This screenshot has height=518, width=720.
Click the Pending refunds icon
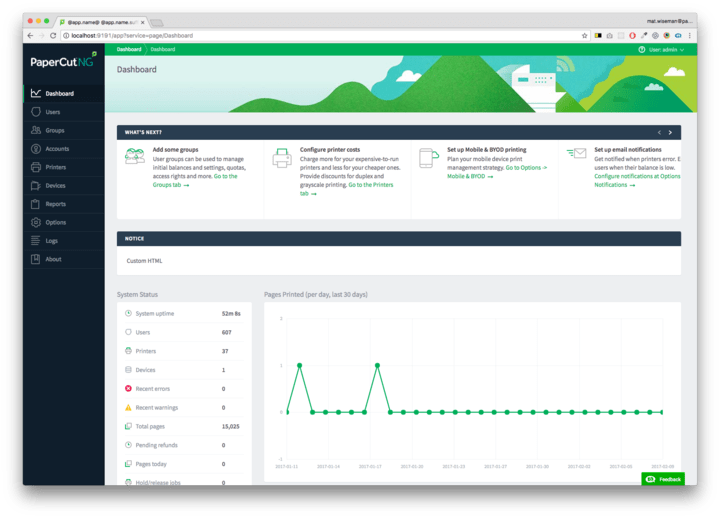pyautogui.click(x=128, y=445)
